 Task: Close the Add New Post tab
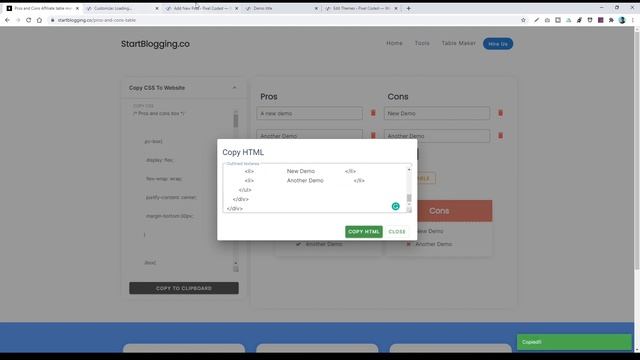(236, 8)
